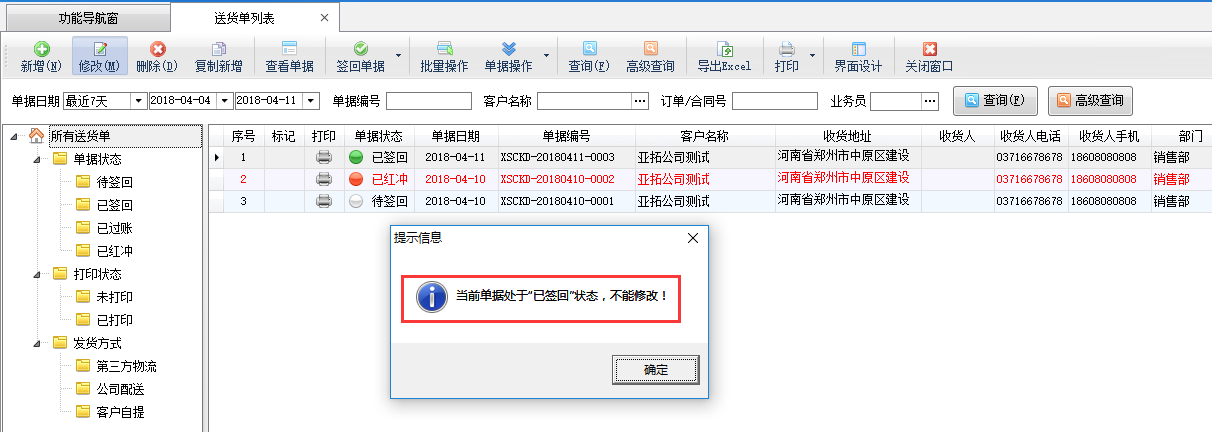Click 确定 in the dialog
This screenshot has width=1212, height=432.
(655, 369)
